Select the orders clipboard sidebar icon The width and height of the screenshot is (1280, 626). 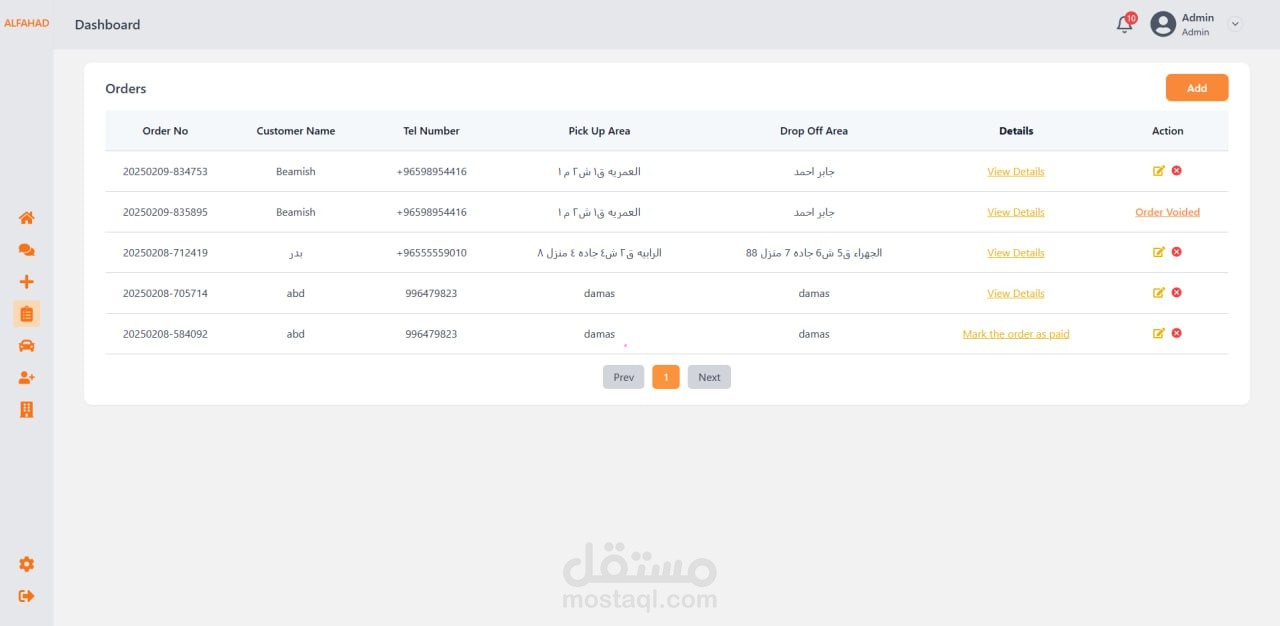click(x=27, y=314)
